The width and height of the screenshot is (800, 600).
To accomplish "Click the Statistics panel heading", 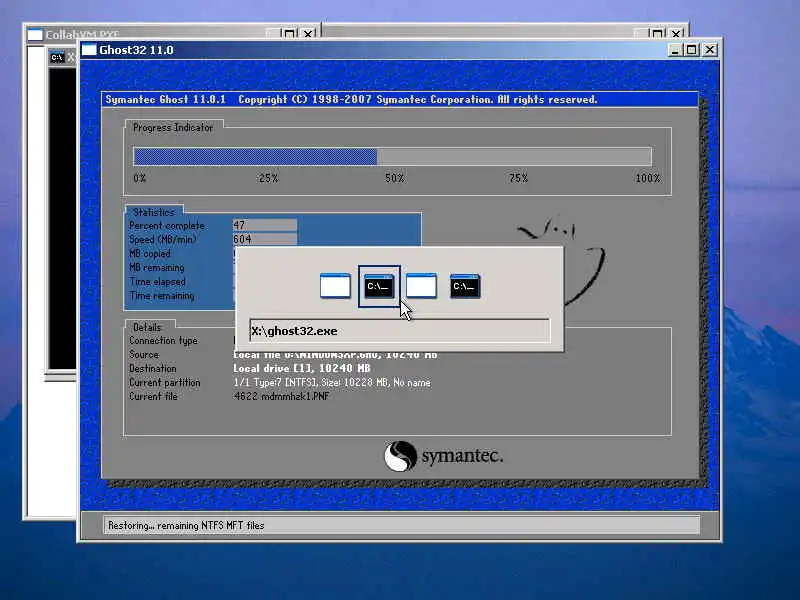I will [154, 212].
